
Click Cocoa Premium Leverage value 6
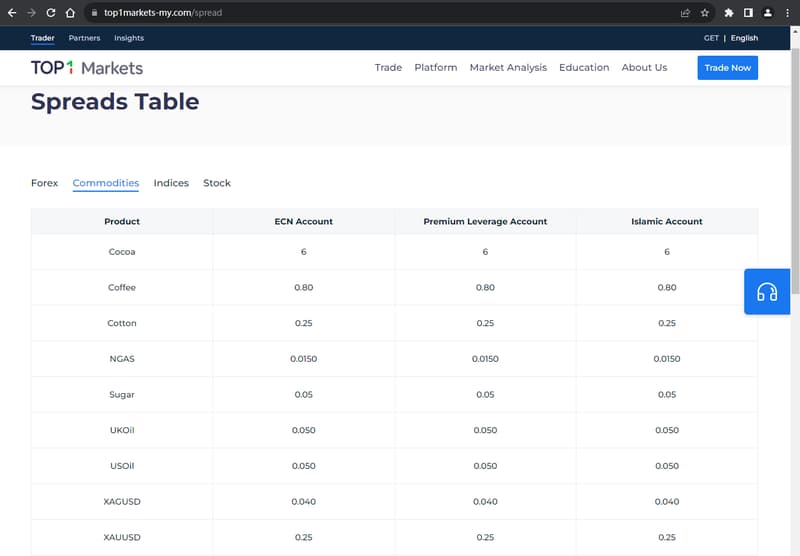(485, 251)
